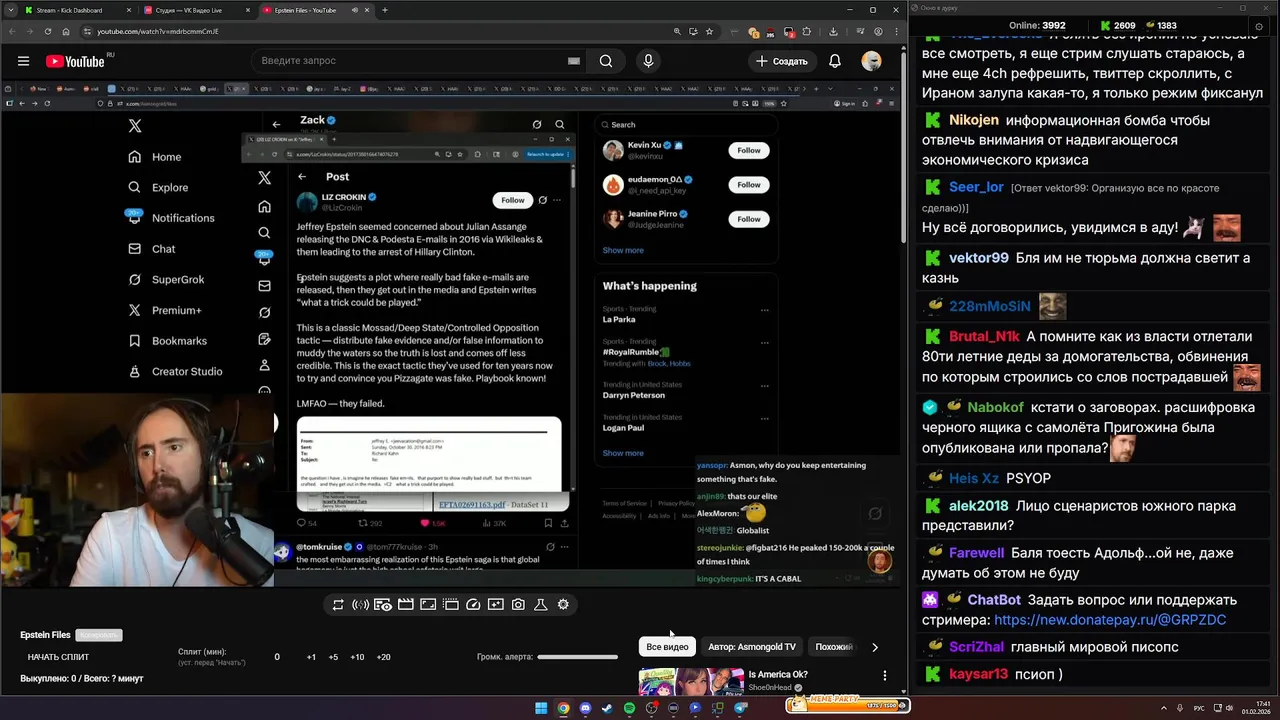The image size is (1280, 720).
Task: Click the speedometer playback speed icon
Action: 473,605
